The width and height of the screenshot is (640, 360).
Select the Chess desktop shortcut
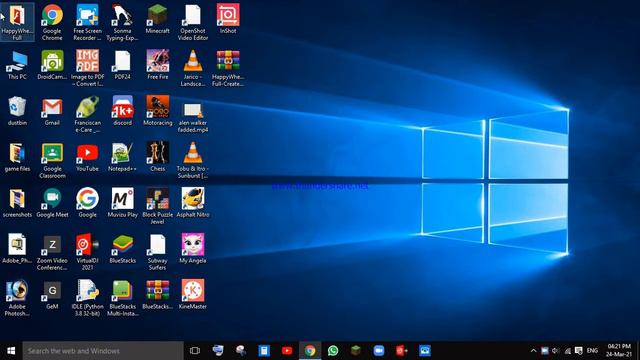(x=158, y=157)
